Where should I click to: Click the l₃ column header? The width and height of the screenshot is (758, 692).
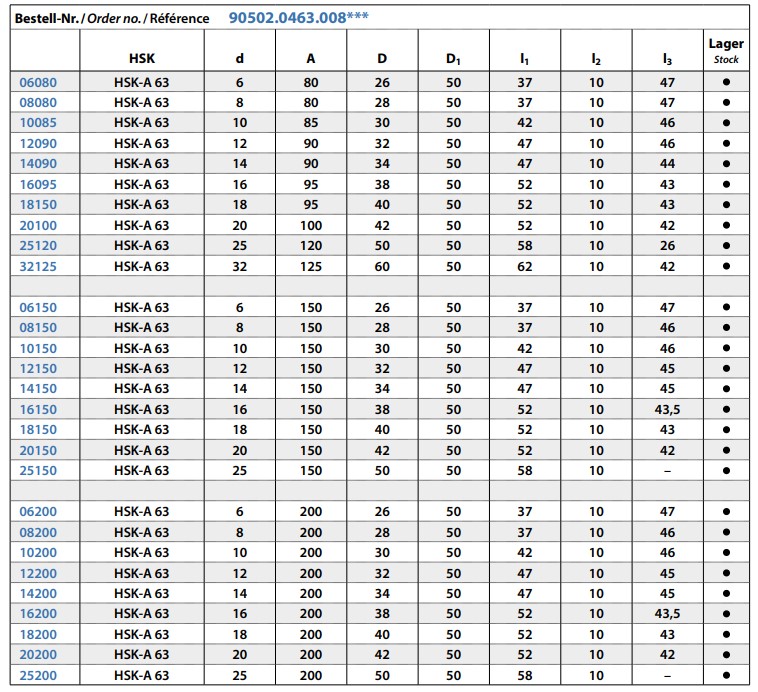[667, 59]
